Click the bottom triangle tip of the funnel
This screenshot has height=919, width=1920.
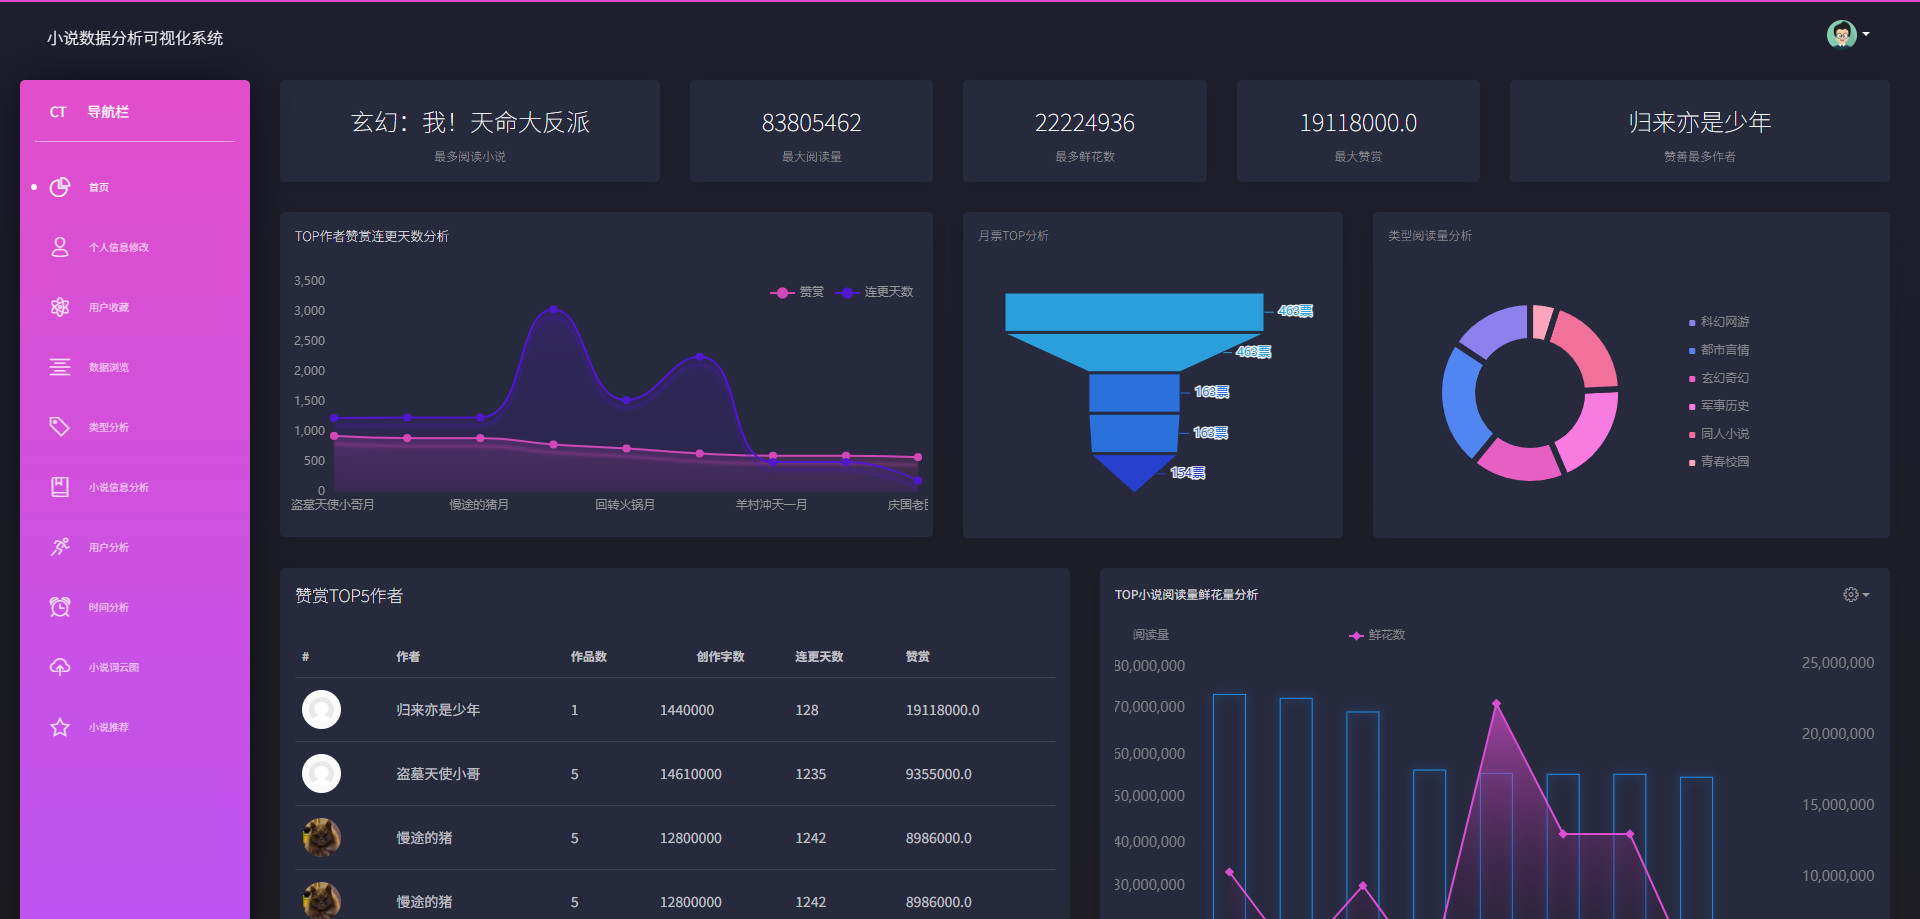tap(1134, 474)
